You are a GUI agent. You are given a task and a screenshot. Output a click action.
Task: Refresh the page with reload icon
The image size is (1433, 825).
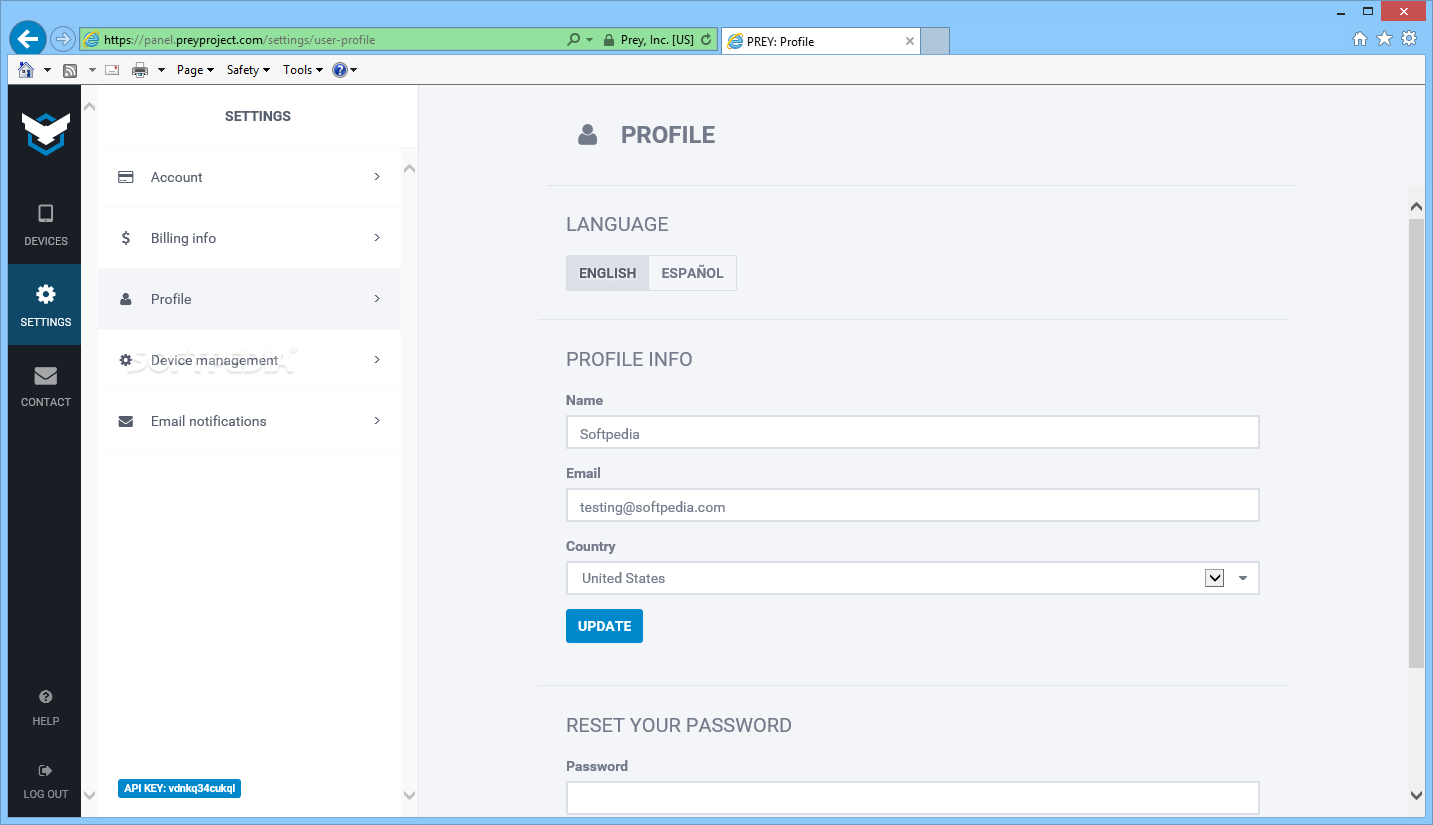[x=706, y=40]
